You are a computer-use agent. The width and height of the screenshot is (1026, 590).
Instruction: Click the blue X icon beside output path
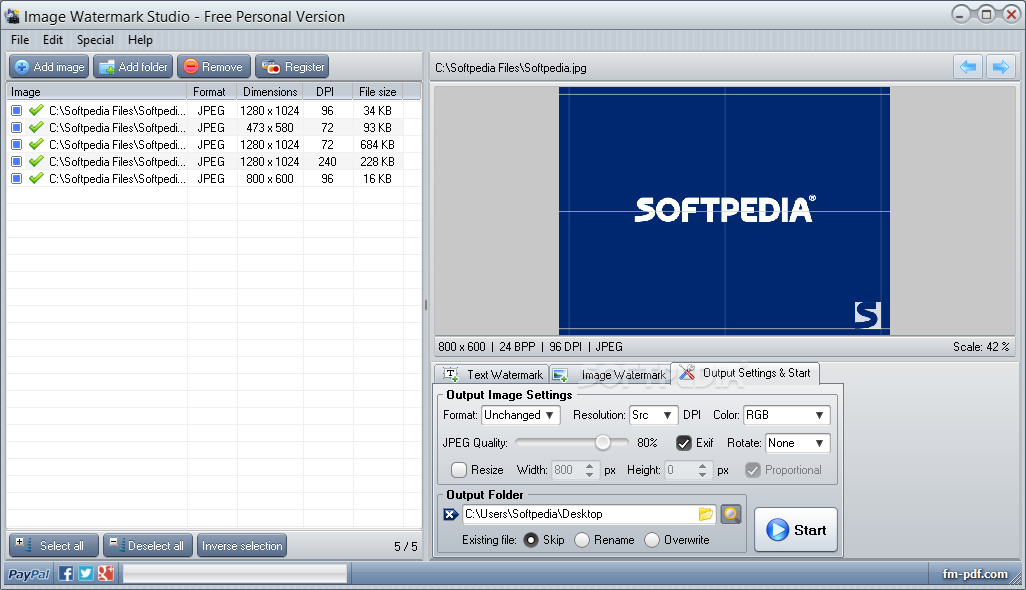(450, 514)
